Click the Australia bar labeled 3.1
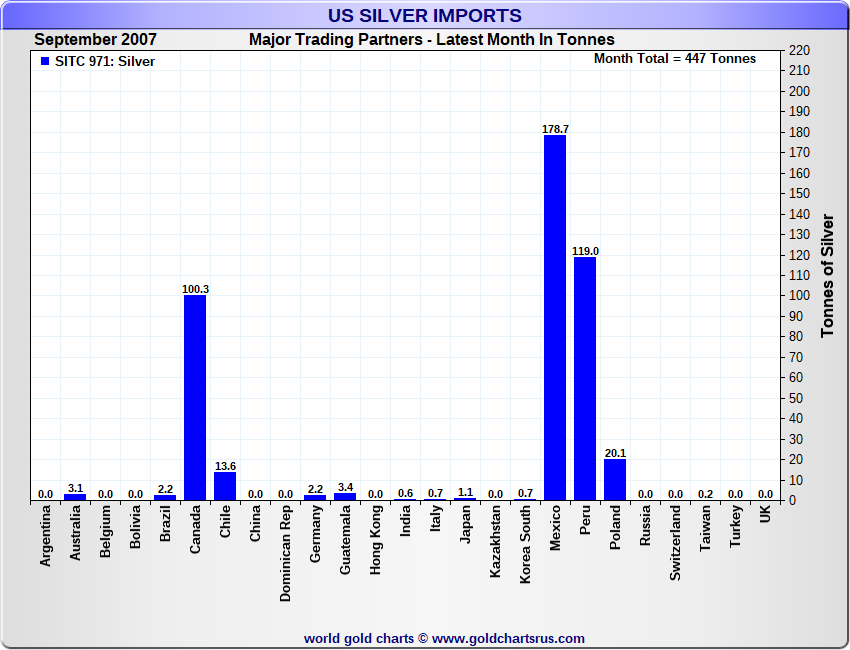The width and height of the screenshot is (850, 650). 75,497
